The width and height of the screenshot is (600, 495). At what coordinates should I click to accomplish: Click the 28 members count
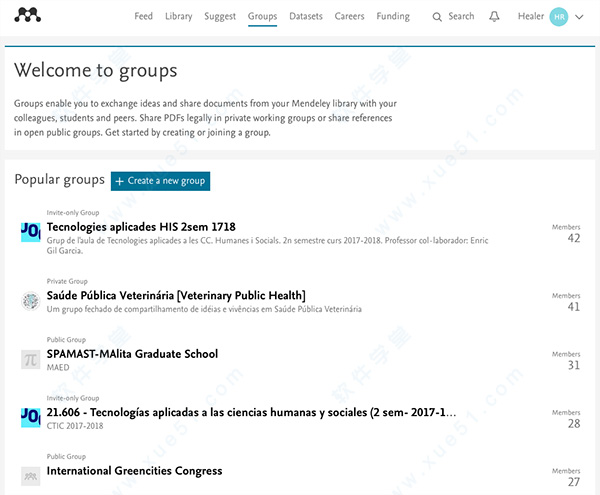(574, 424)
